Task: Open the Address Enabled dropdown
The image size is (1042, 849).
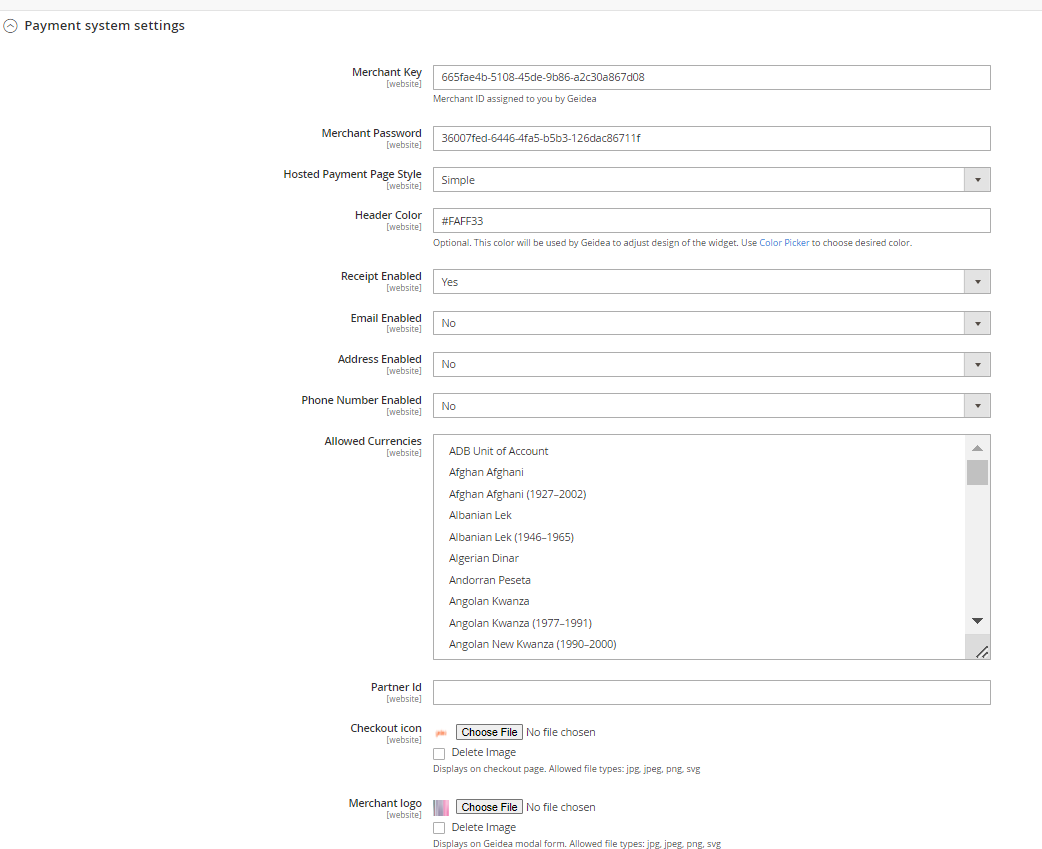Action: (711, 364)
